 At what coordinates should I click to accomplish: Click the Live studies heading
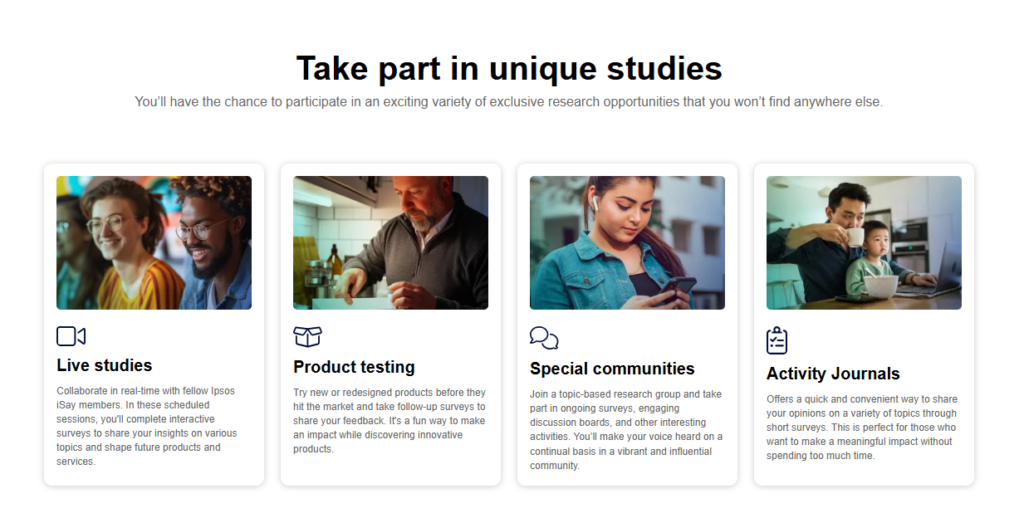coord(105,365)
